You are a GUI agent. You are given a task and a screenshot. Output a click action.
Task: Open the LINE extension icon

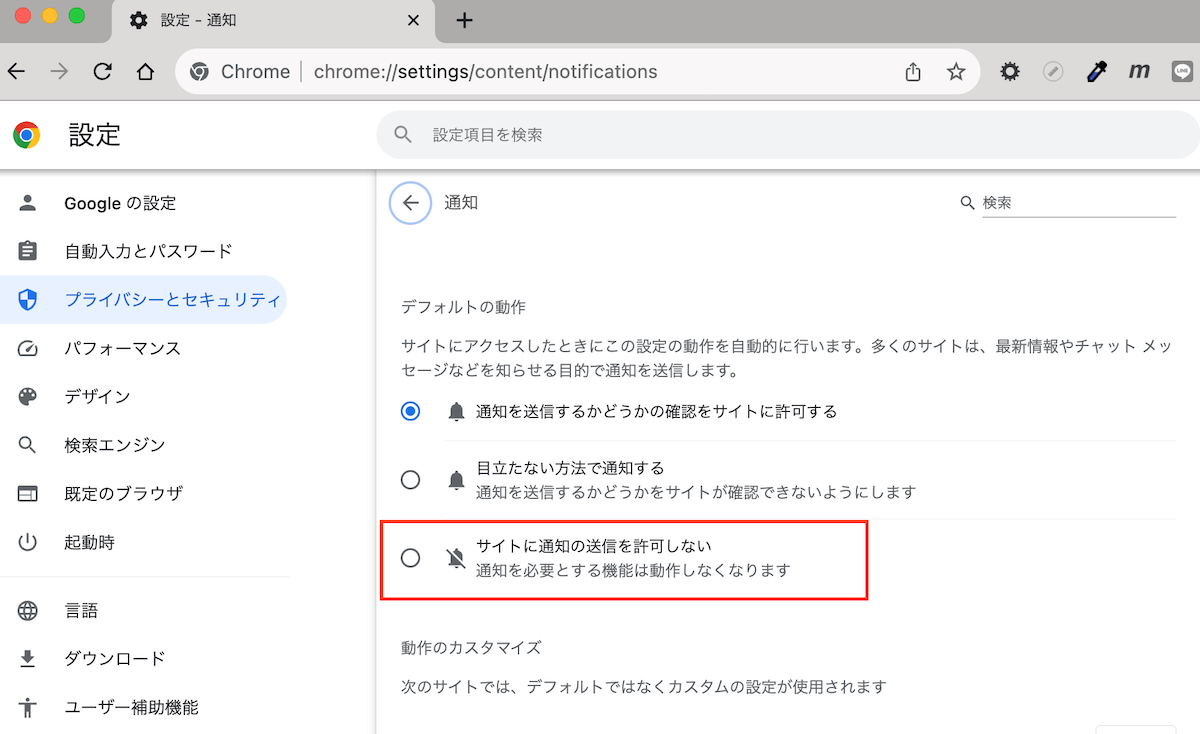click(1183, 72)
